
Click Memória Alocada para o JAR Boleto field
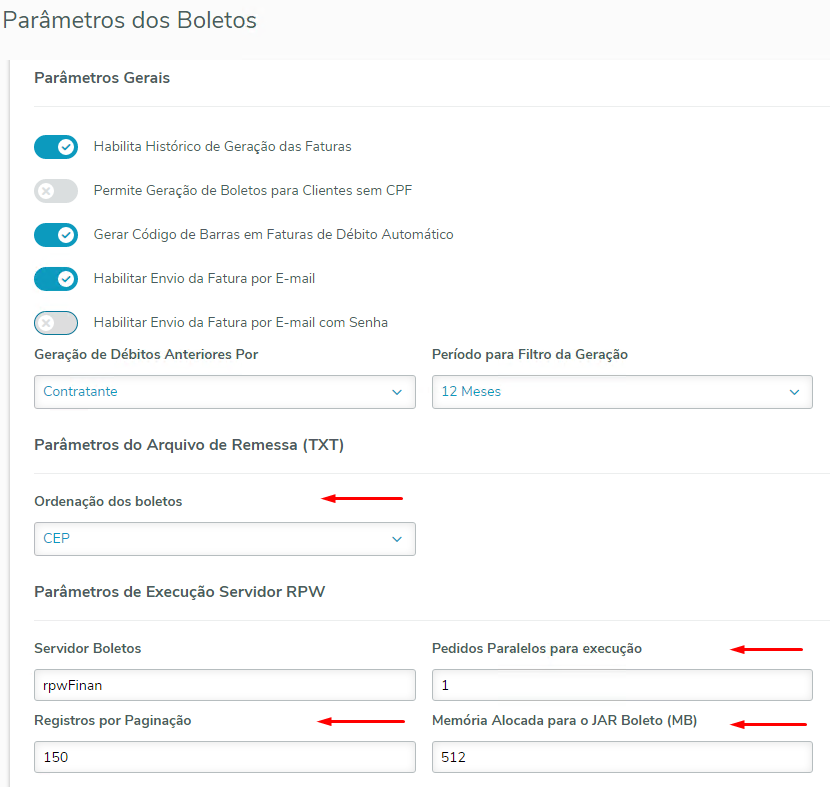621,757
